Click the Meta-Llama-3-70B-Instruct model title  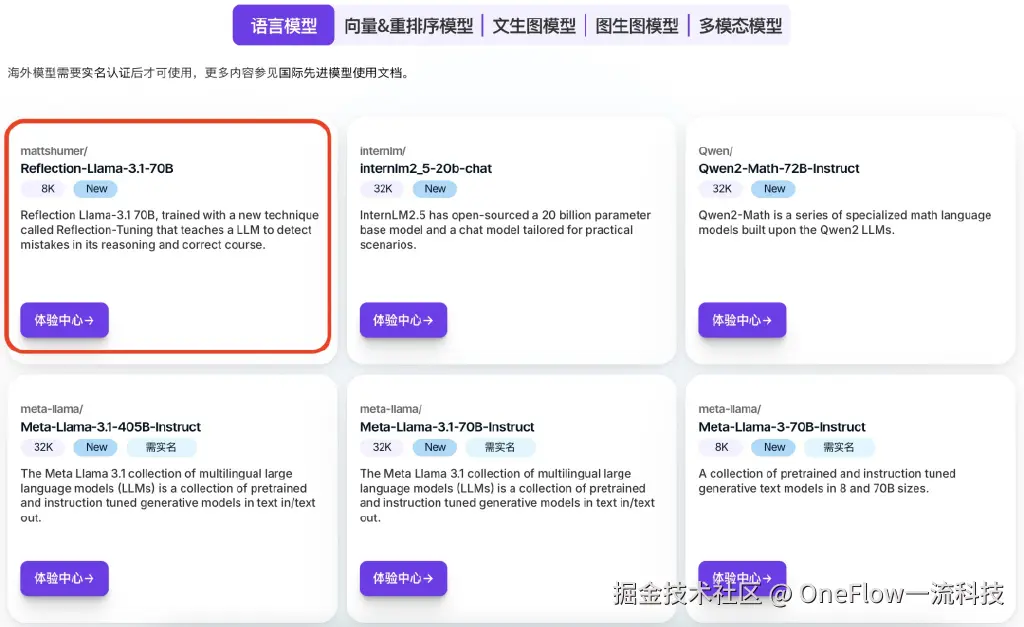point(782,427)
